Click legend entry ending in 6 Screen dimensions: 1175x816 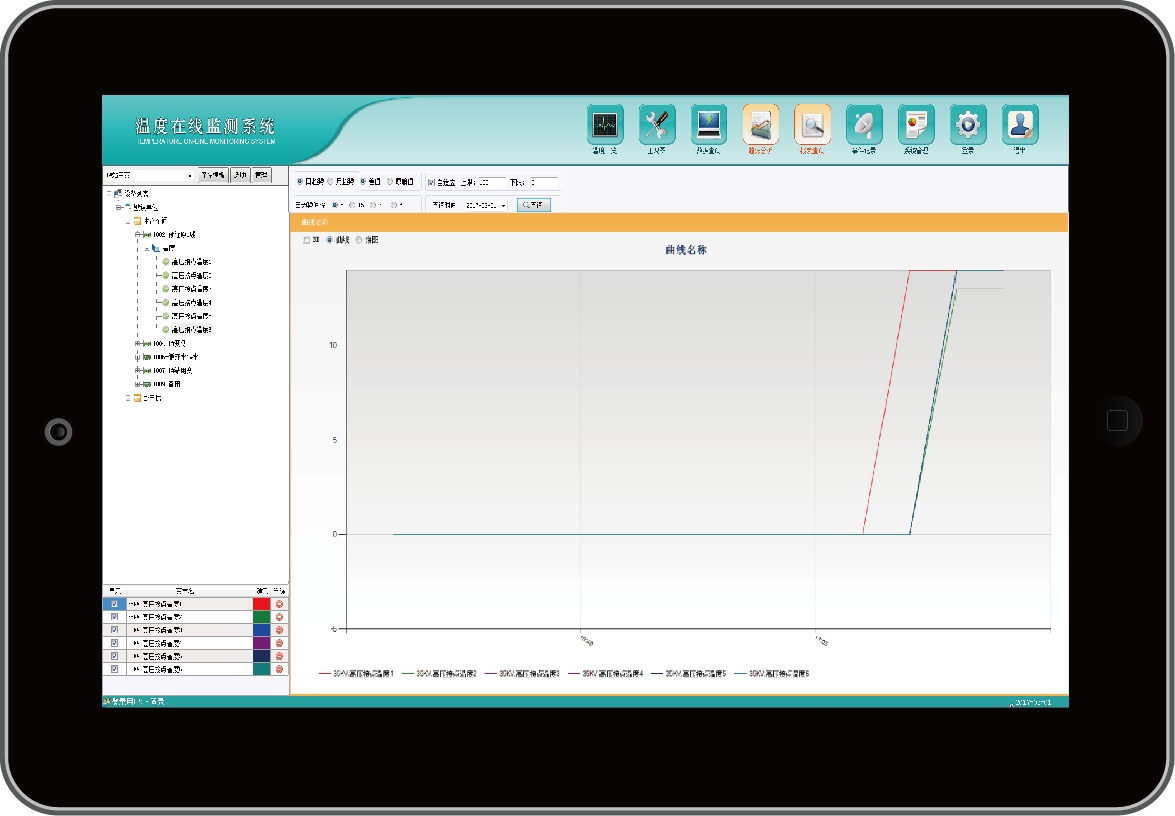pyautogui.click(x=772, y=674)
